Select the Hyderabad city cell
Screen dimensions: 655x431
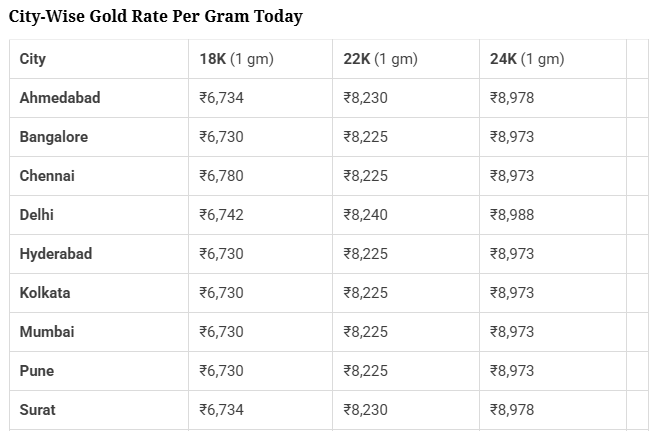click(56, 254)
